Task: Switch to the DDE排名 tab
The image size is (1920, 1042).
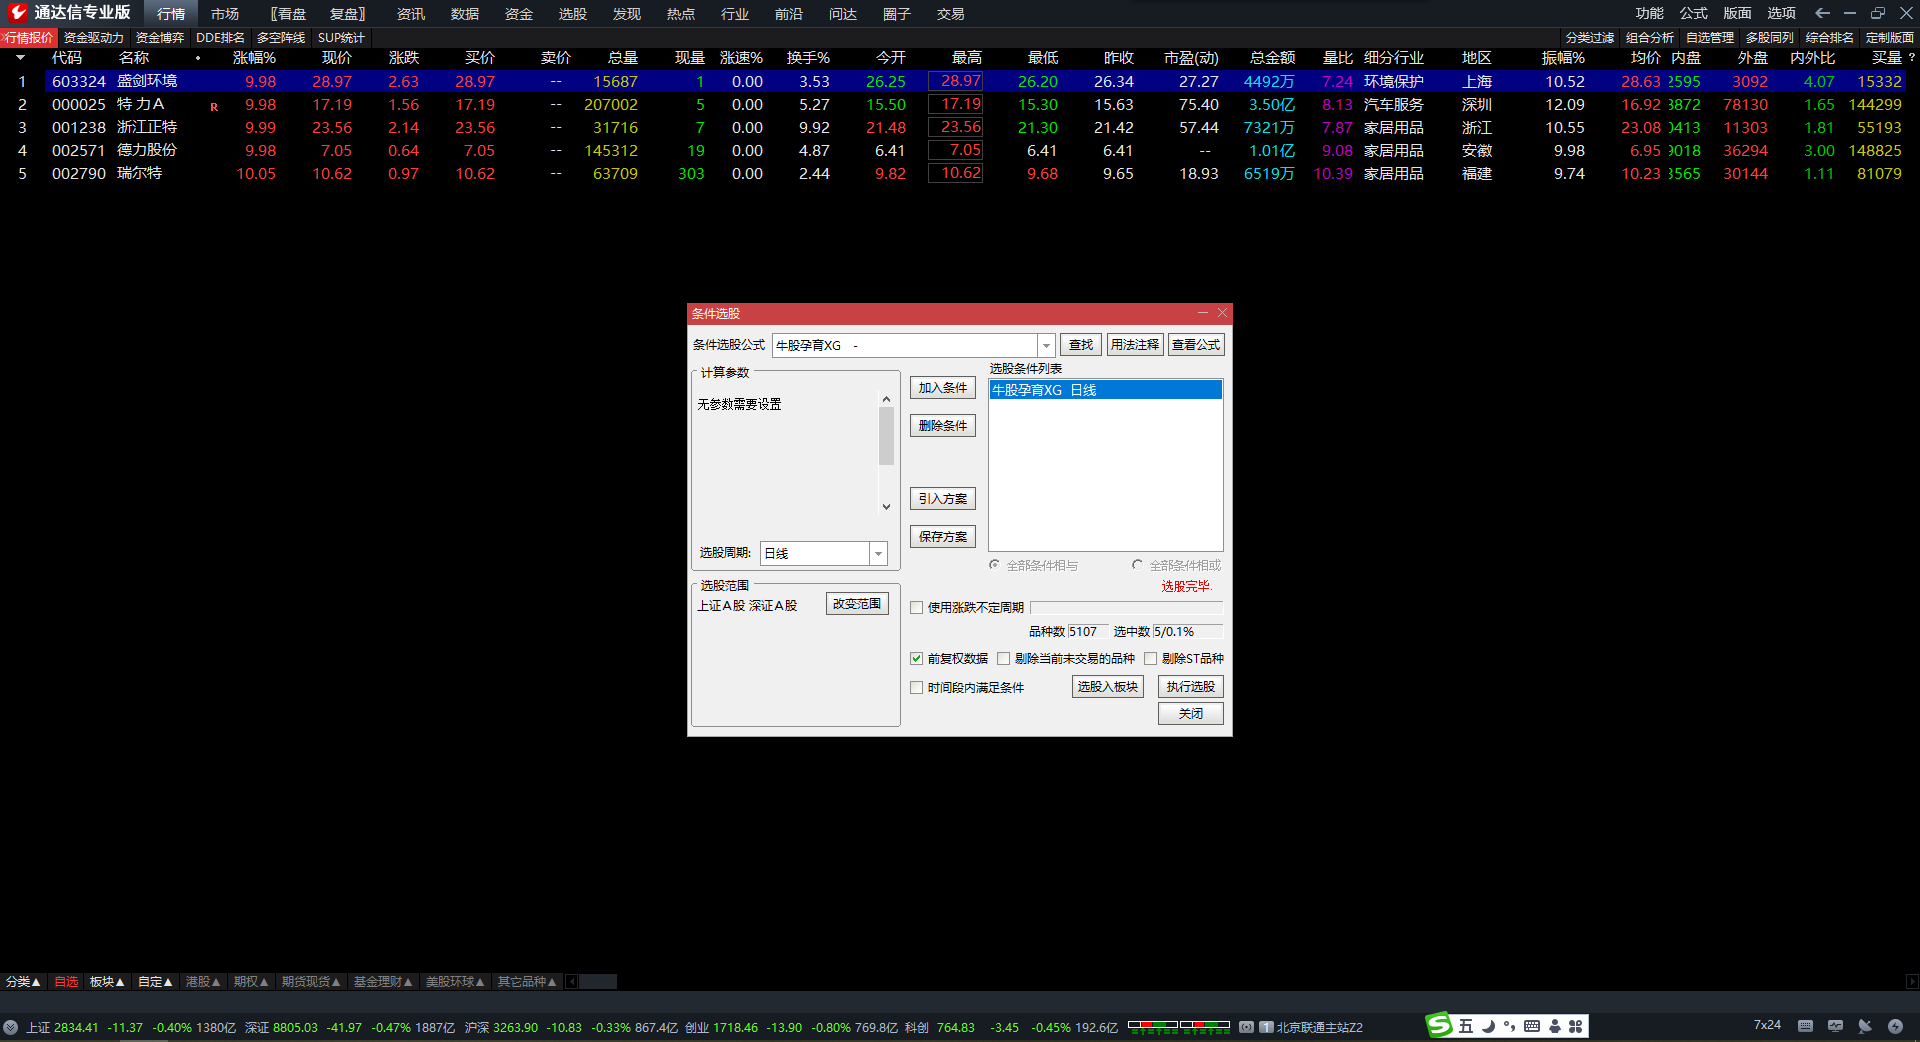Action: point(220,38)
